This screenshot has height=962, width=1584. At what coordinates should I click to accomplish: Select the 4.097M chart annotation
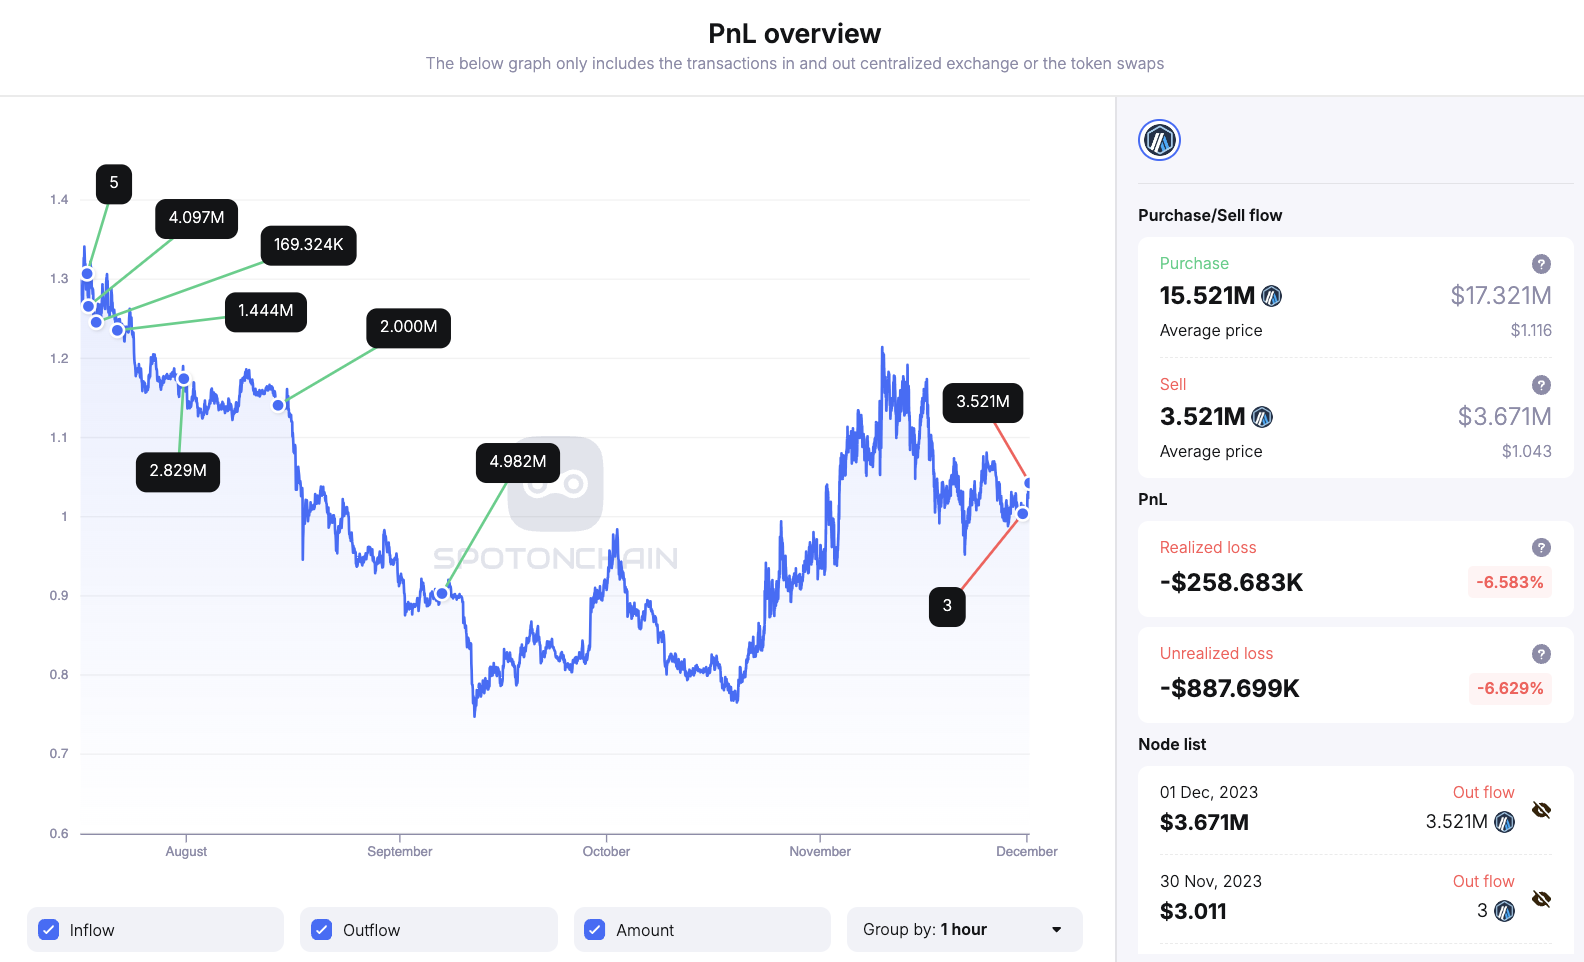point(196,217)
